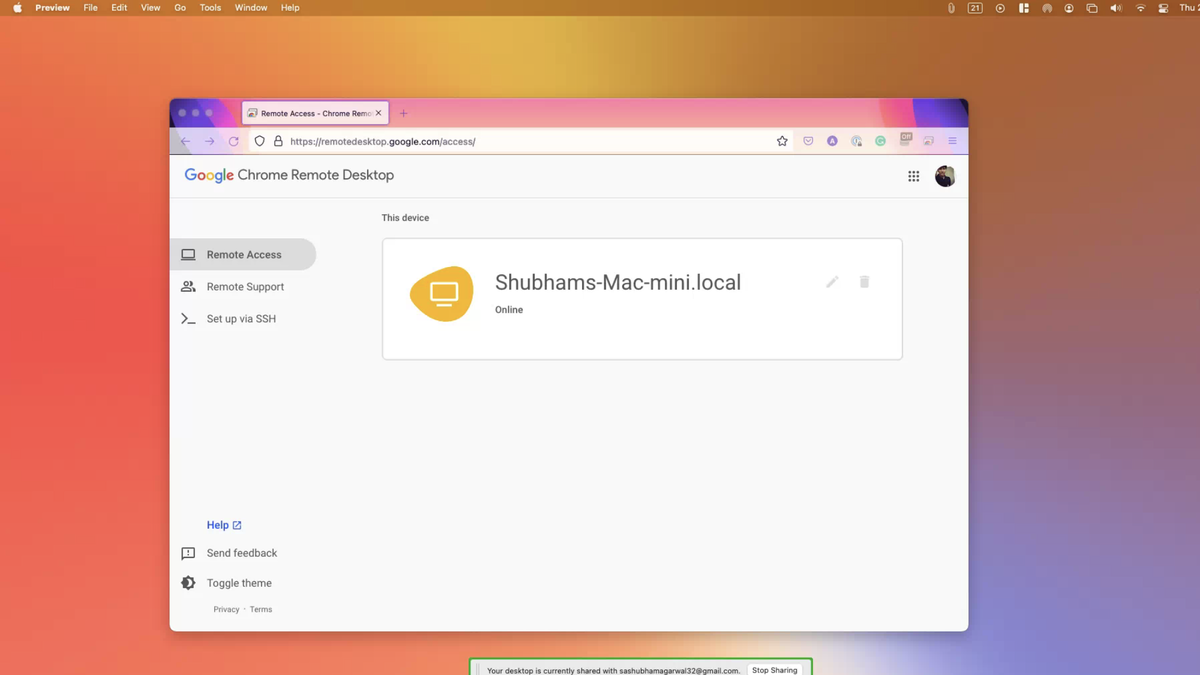The width and height of the screenshot is (1200, 675).
Task: Click the Stop Sharing button
Action: coord(776,670)
